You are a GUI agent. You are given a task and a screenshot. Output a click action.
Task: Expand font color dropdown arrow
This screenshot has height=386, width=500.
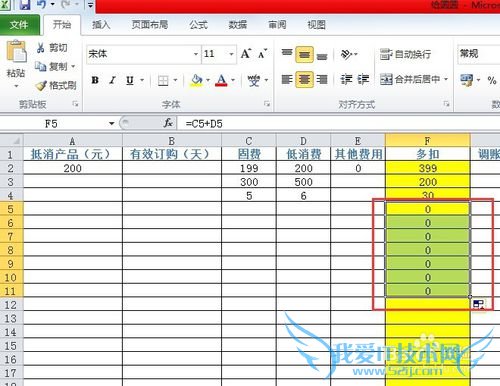[233, 80]
